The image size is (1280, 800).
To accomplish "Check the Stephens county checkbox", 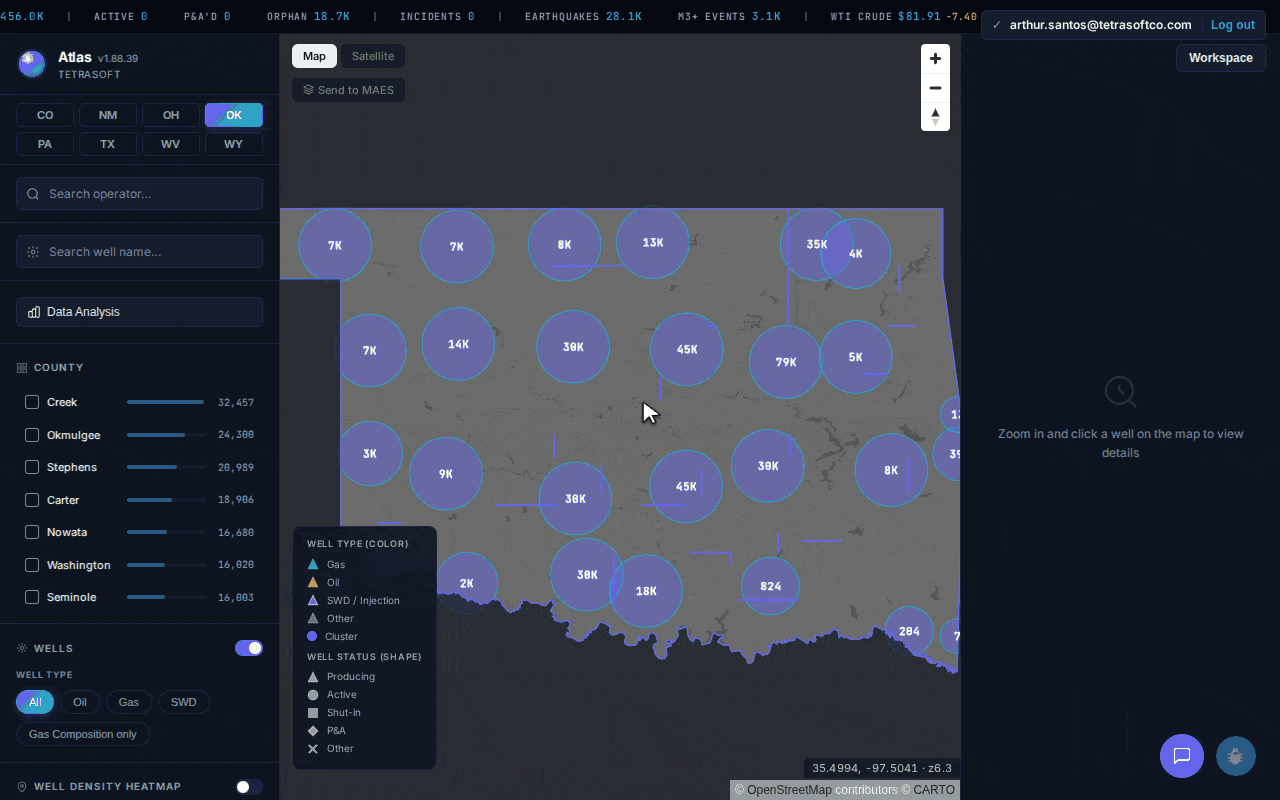I will click(x=32, y=467).
